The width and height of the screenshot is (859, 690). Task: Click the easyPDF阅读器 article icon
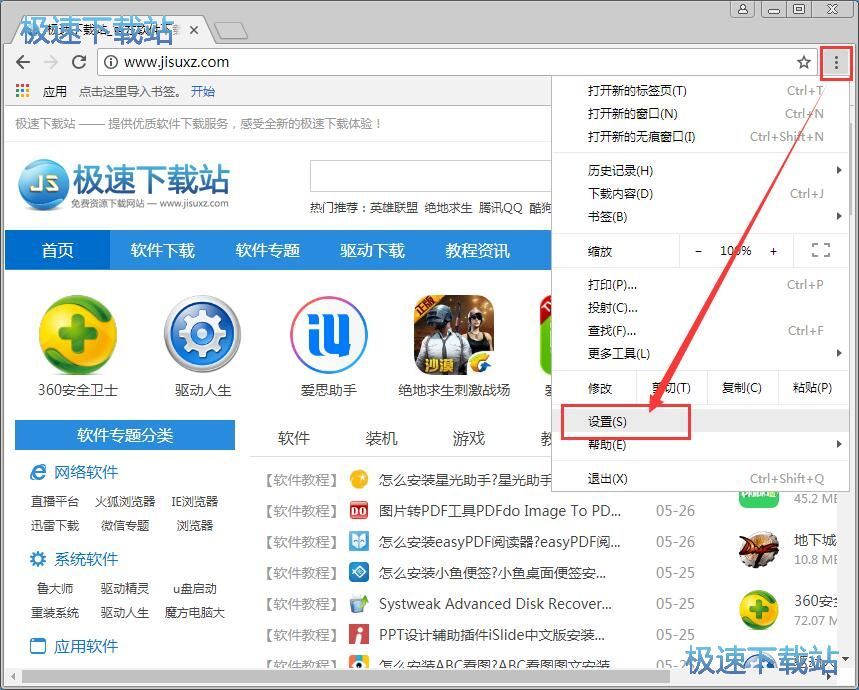359,542
